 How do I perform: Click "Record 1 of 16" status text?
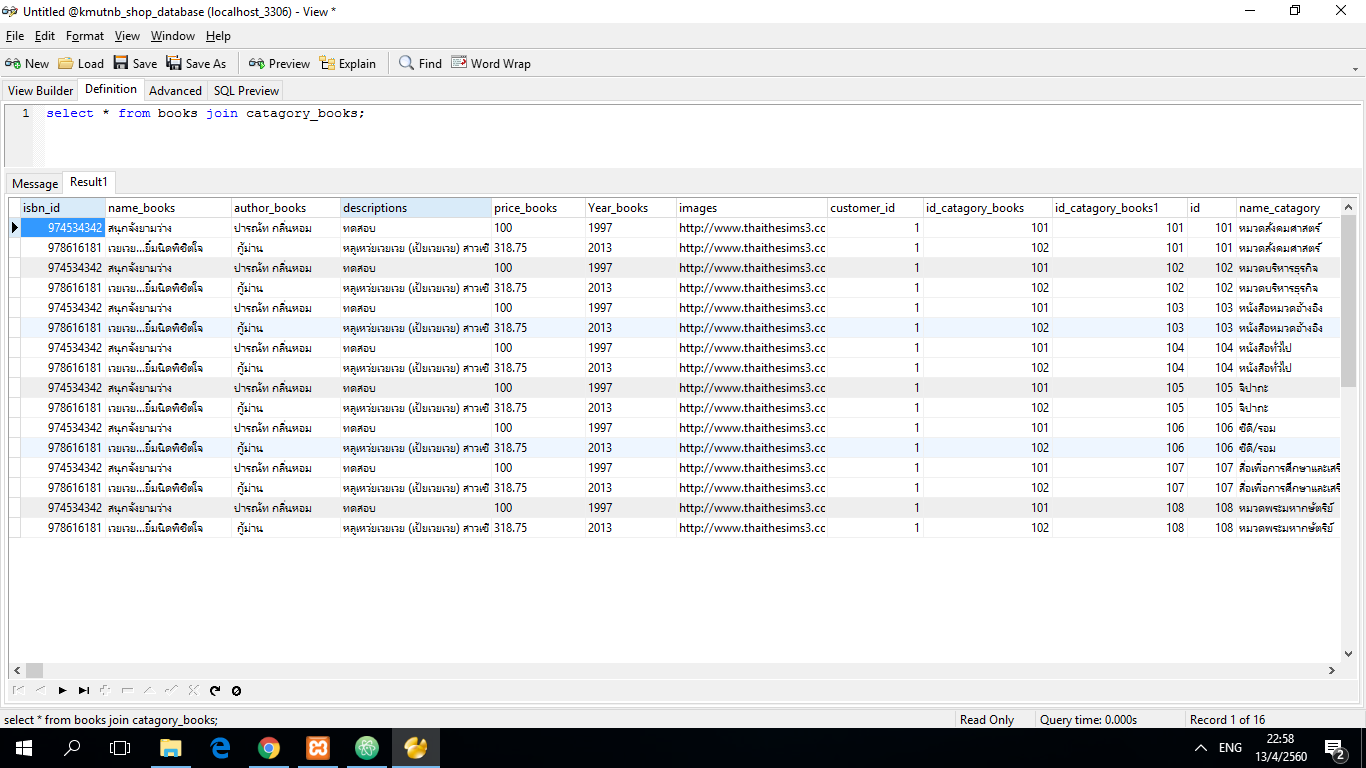(x=1227, y=720)
